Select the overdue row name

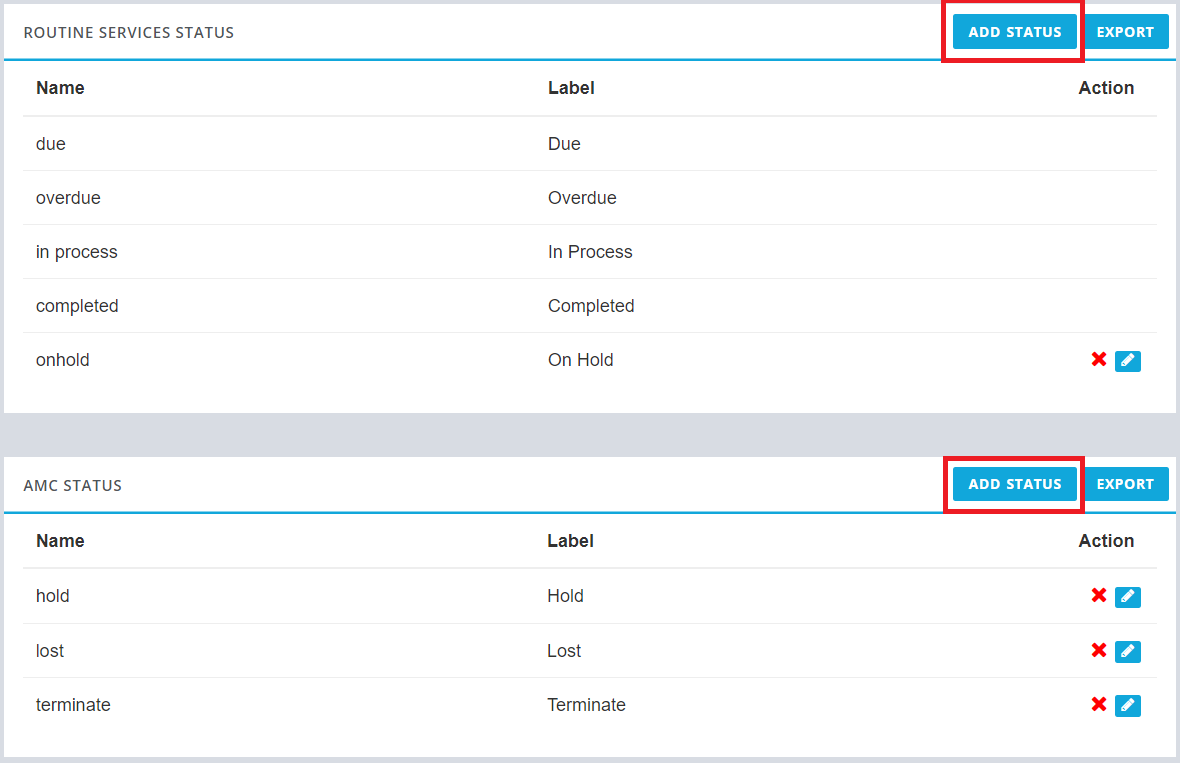[68, 198]
